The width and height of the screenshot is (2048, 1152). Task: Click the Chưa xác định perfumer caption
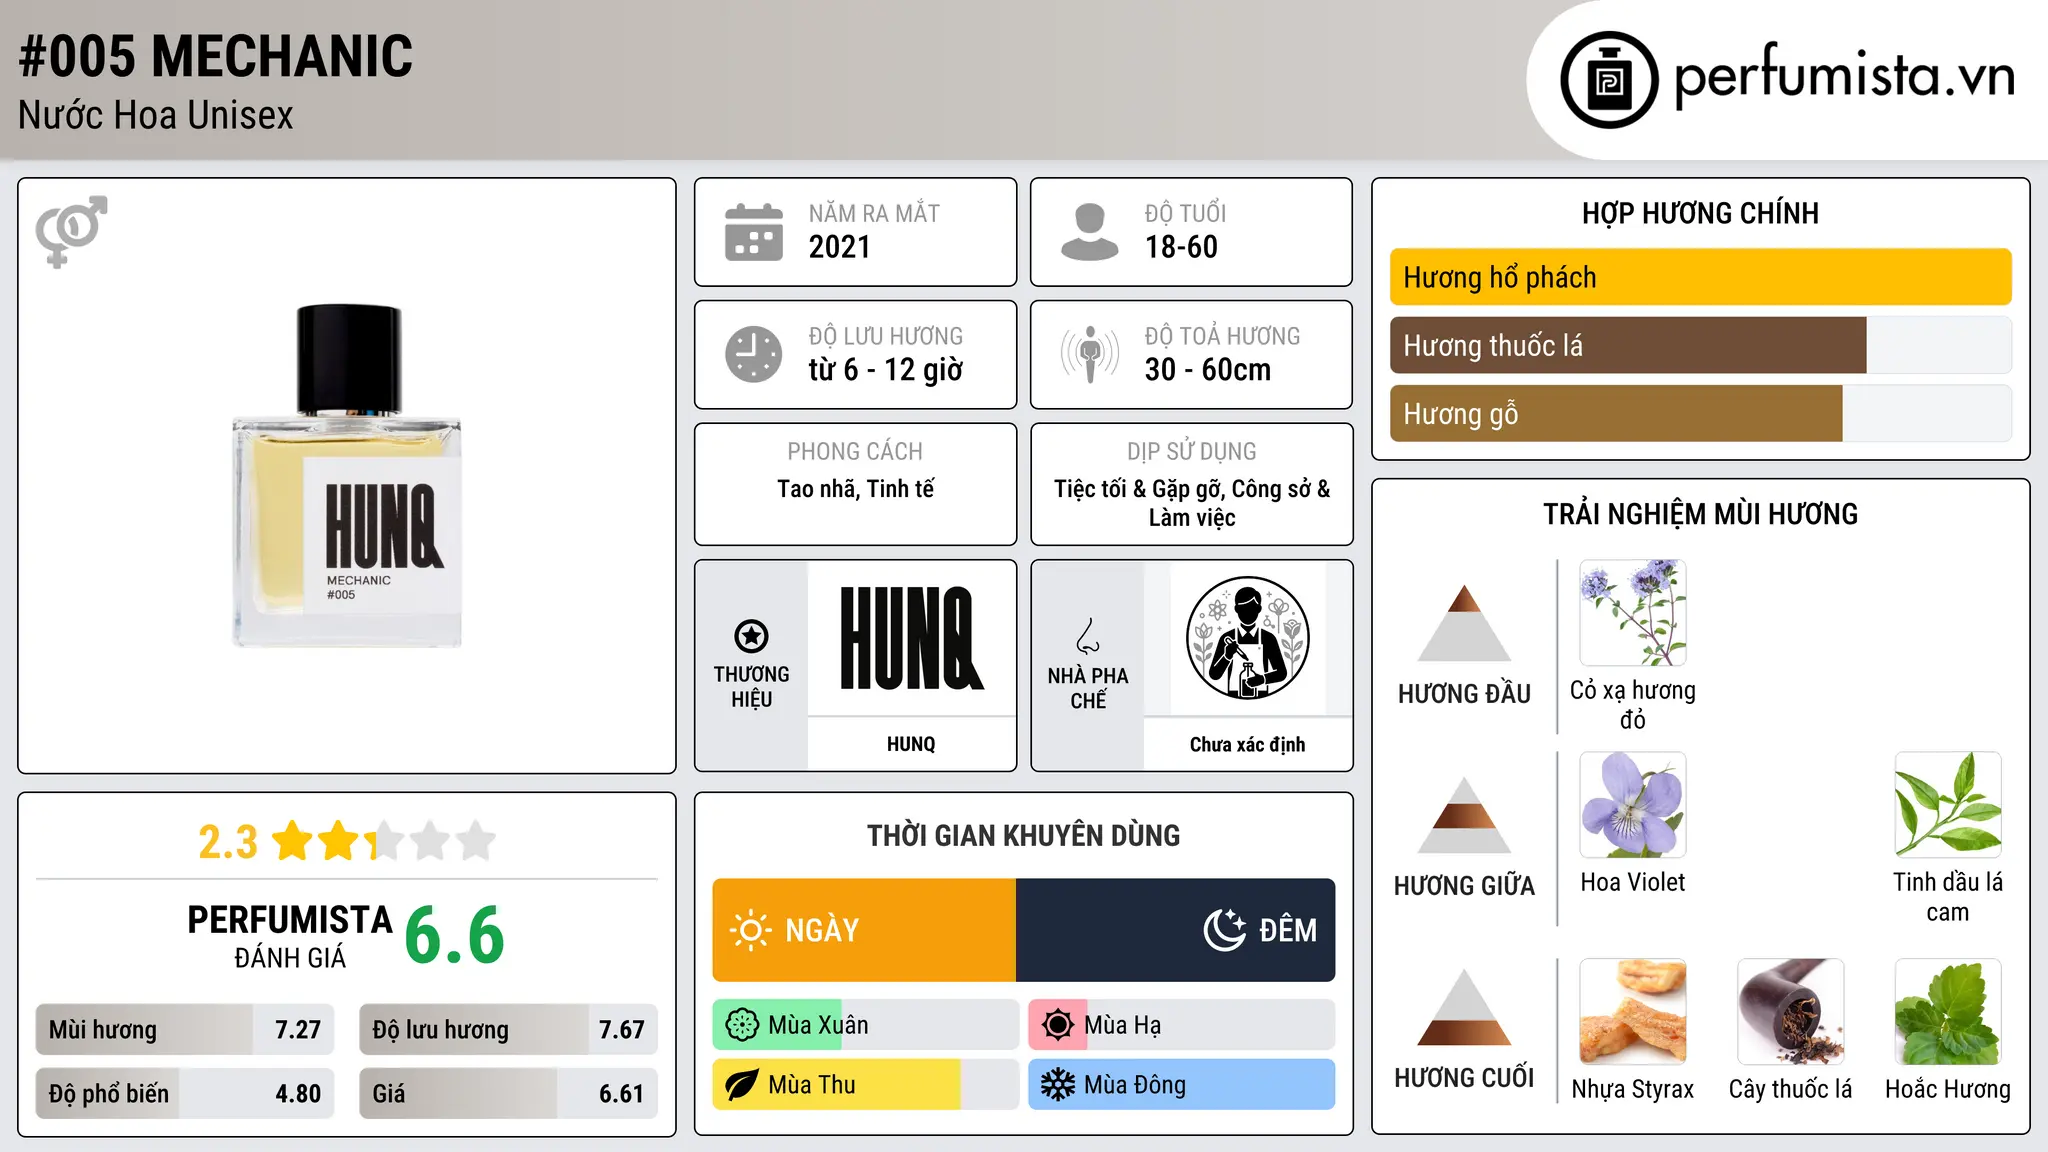[x=1247, y=744]
